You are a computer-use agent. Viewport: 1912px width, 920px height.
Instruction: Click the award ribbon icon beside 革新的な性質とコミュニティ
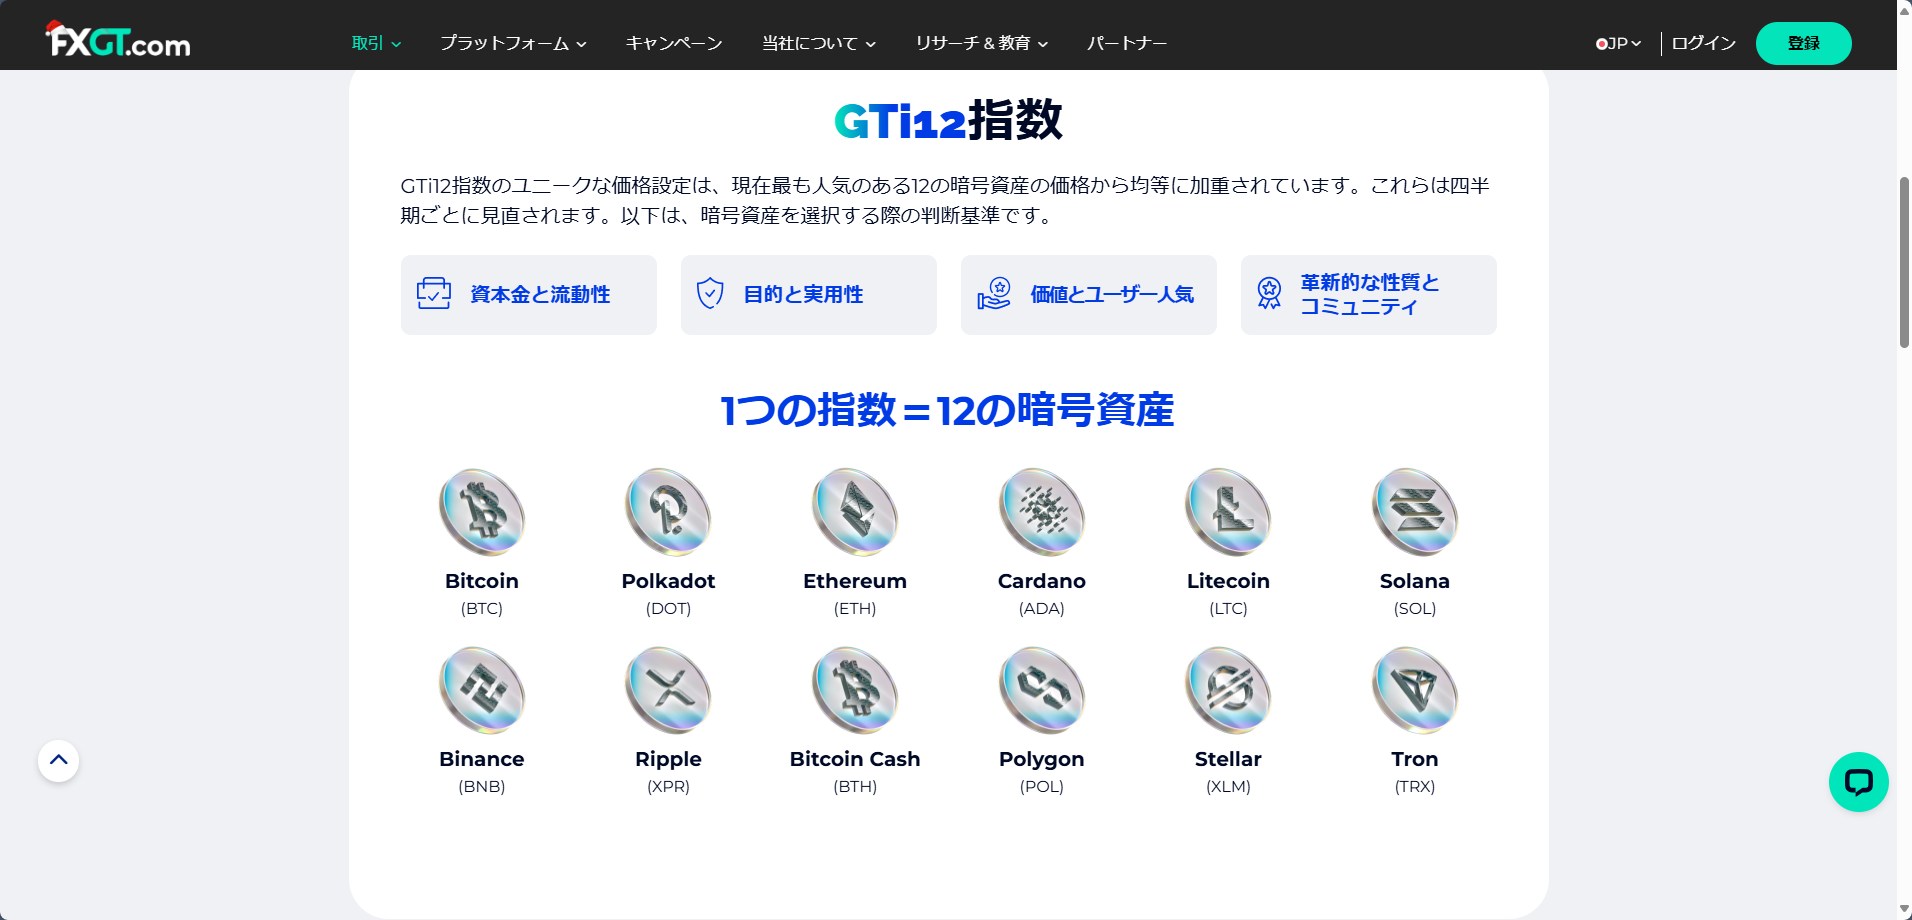tap(1269, 293)
